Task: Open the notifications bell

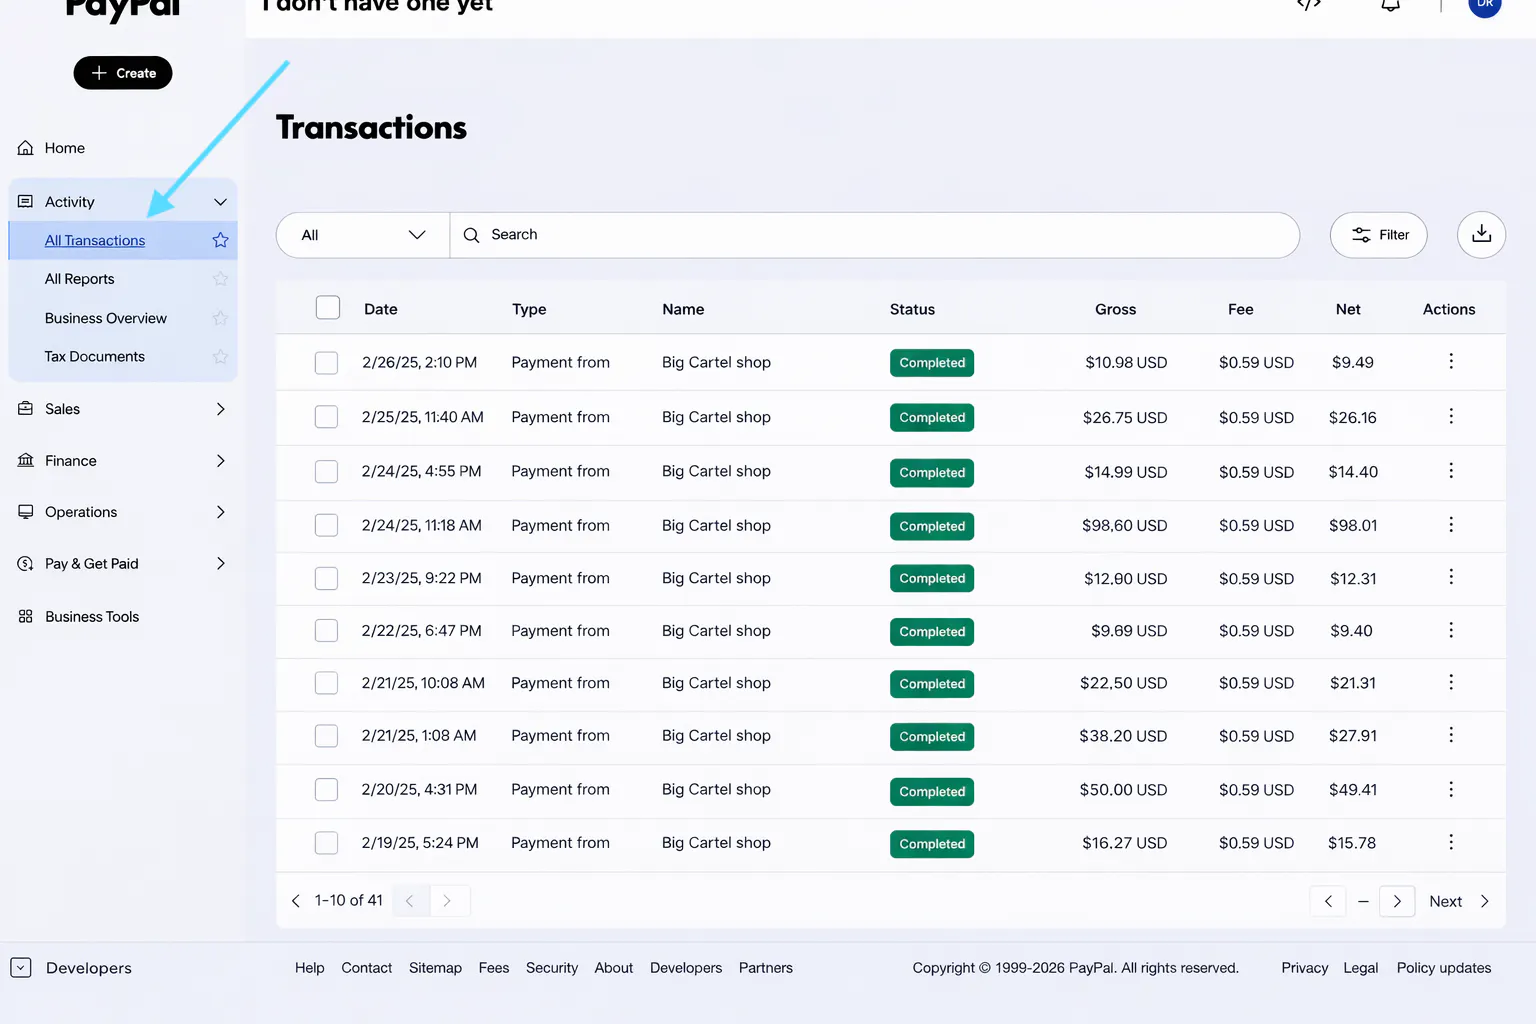Action: [x=1390, y=6]
